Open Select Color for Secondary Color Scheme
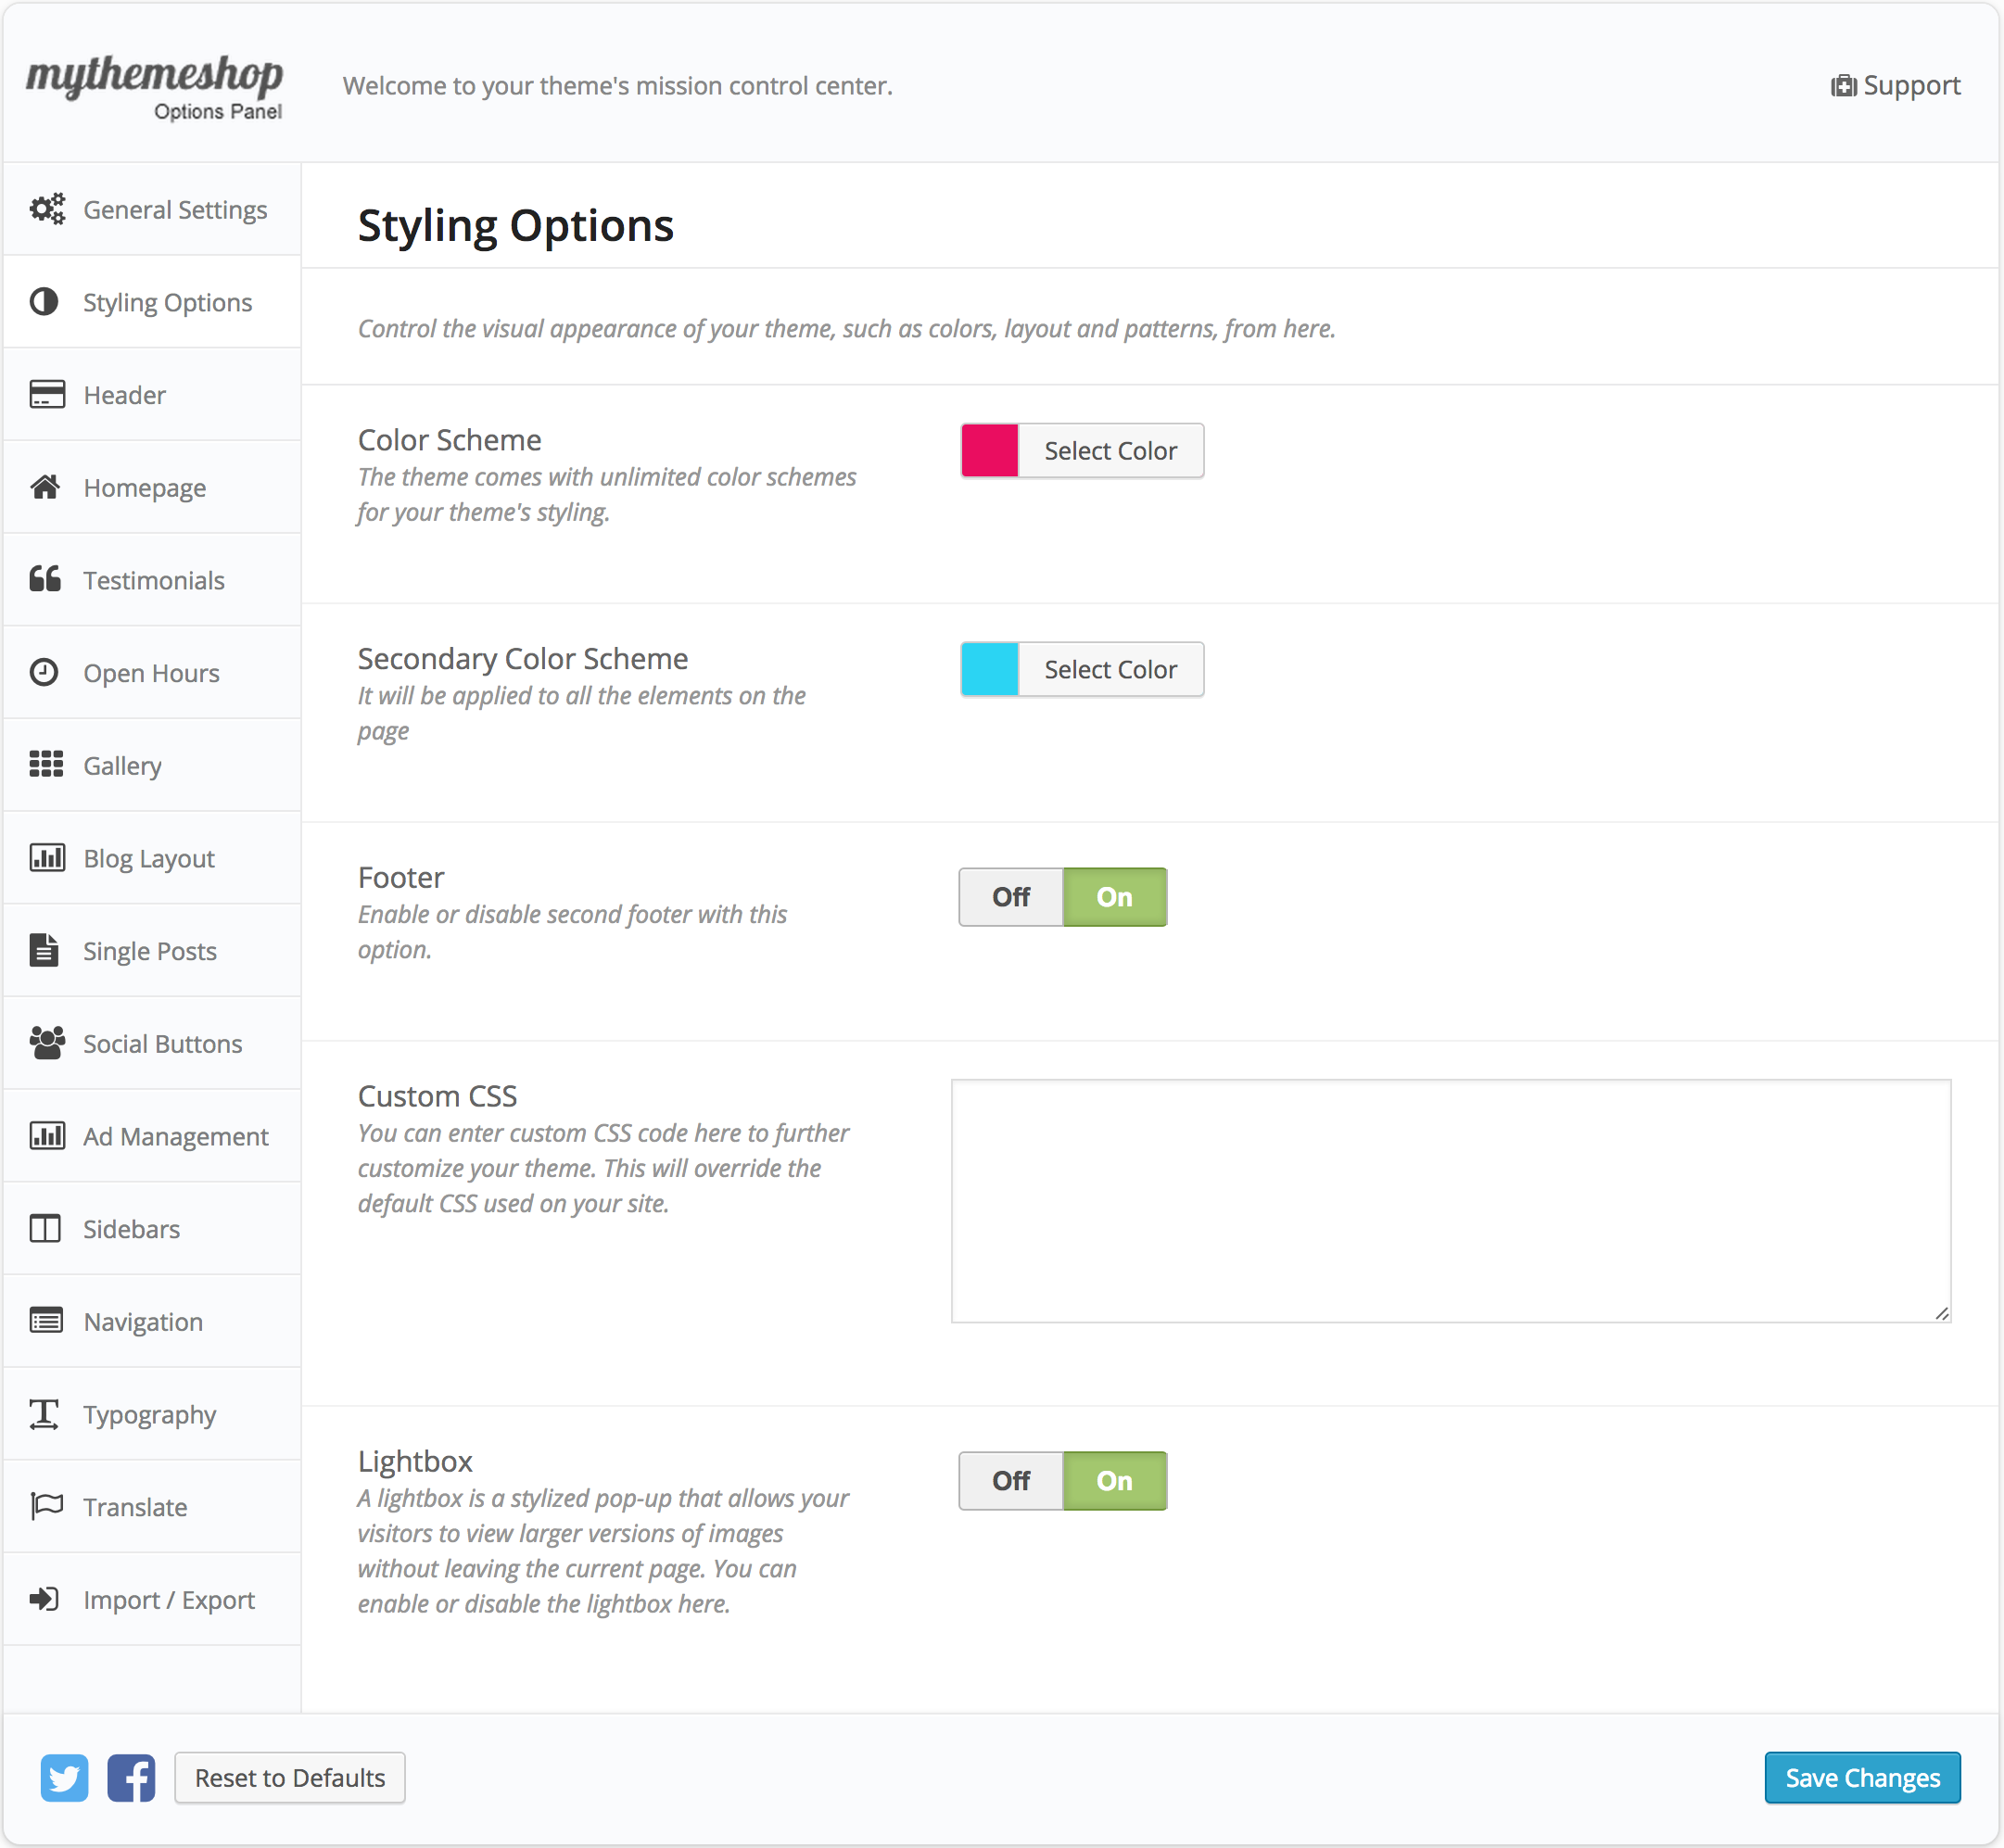 [1110, 670]
